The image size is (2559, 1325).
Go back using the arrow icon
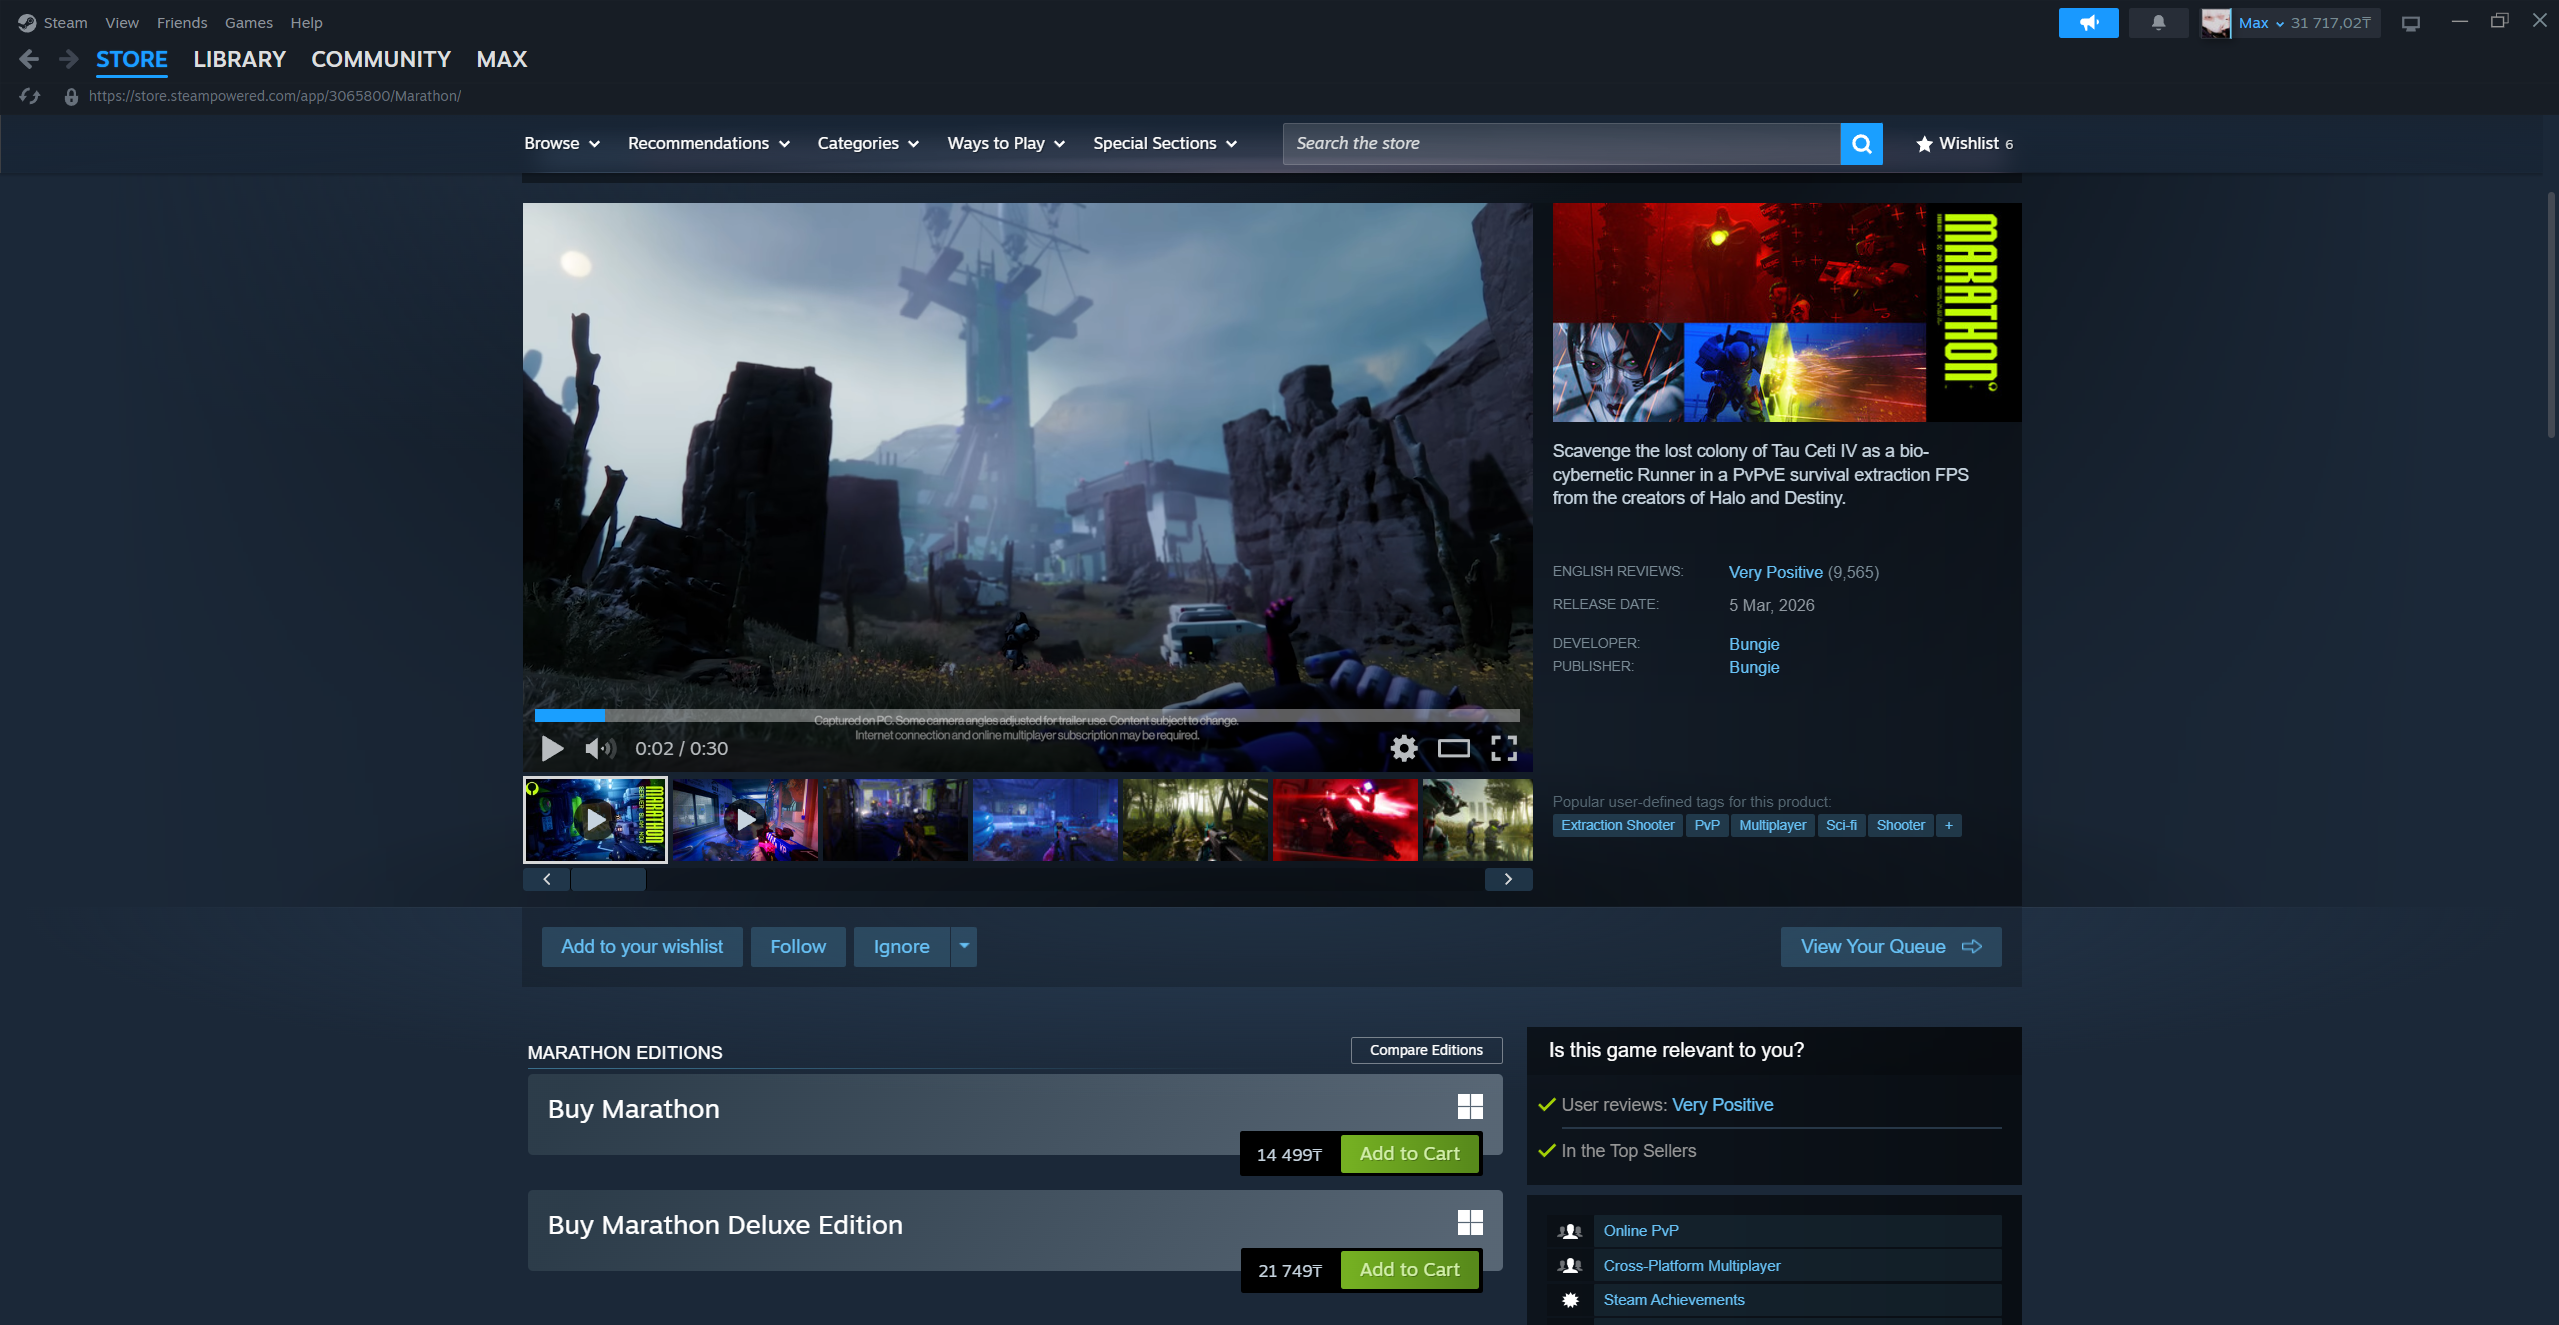[x=29, y=59]
